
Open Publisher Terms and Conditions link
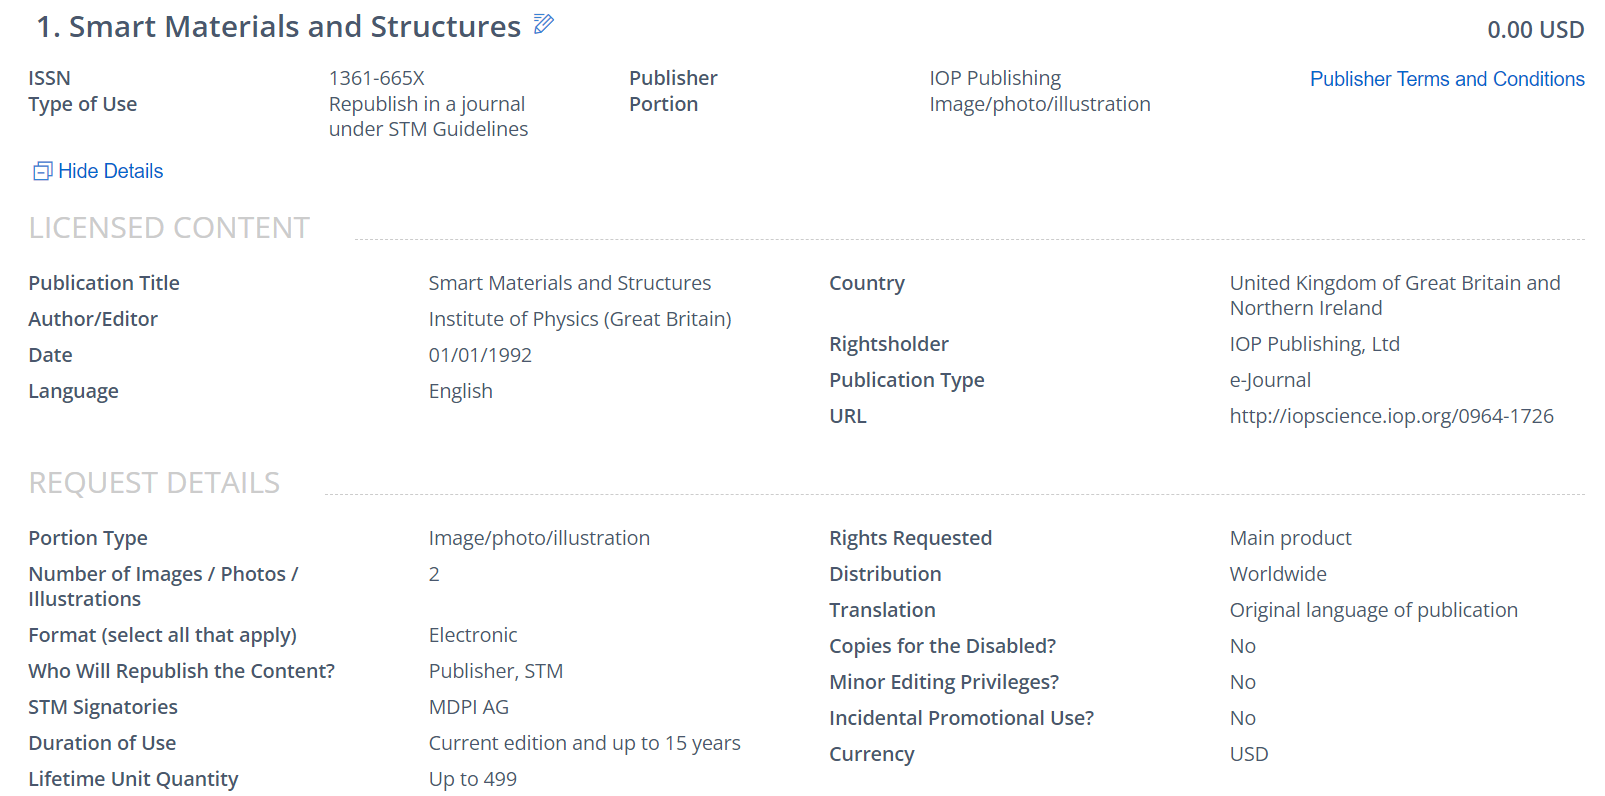(1446, 79)
